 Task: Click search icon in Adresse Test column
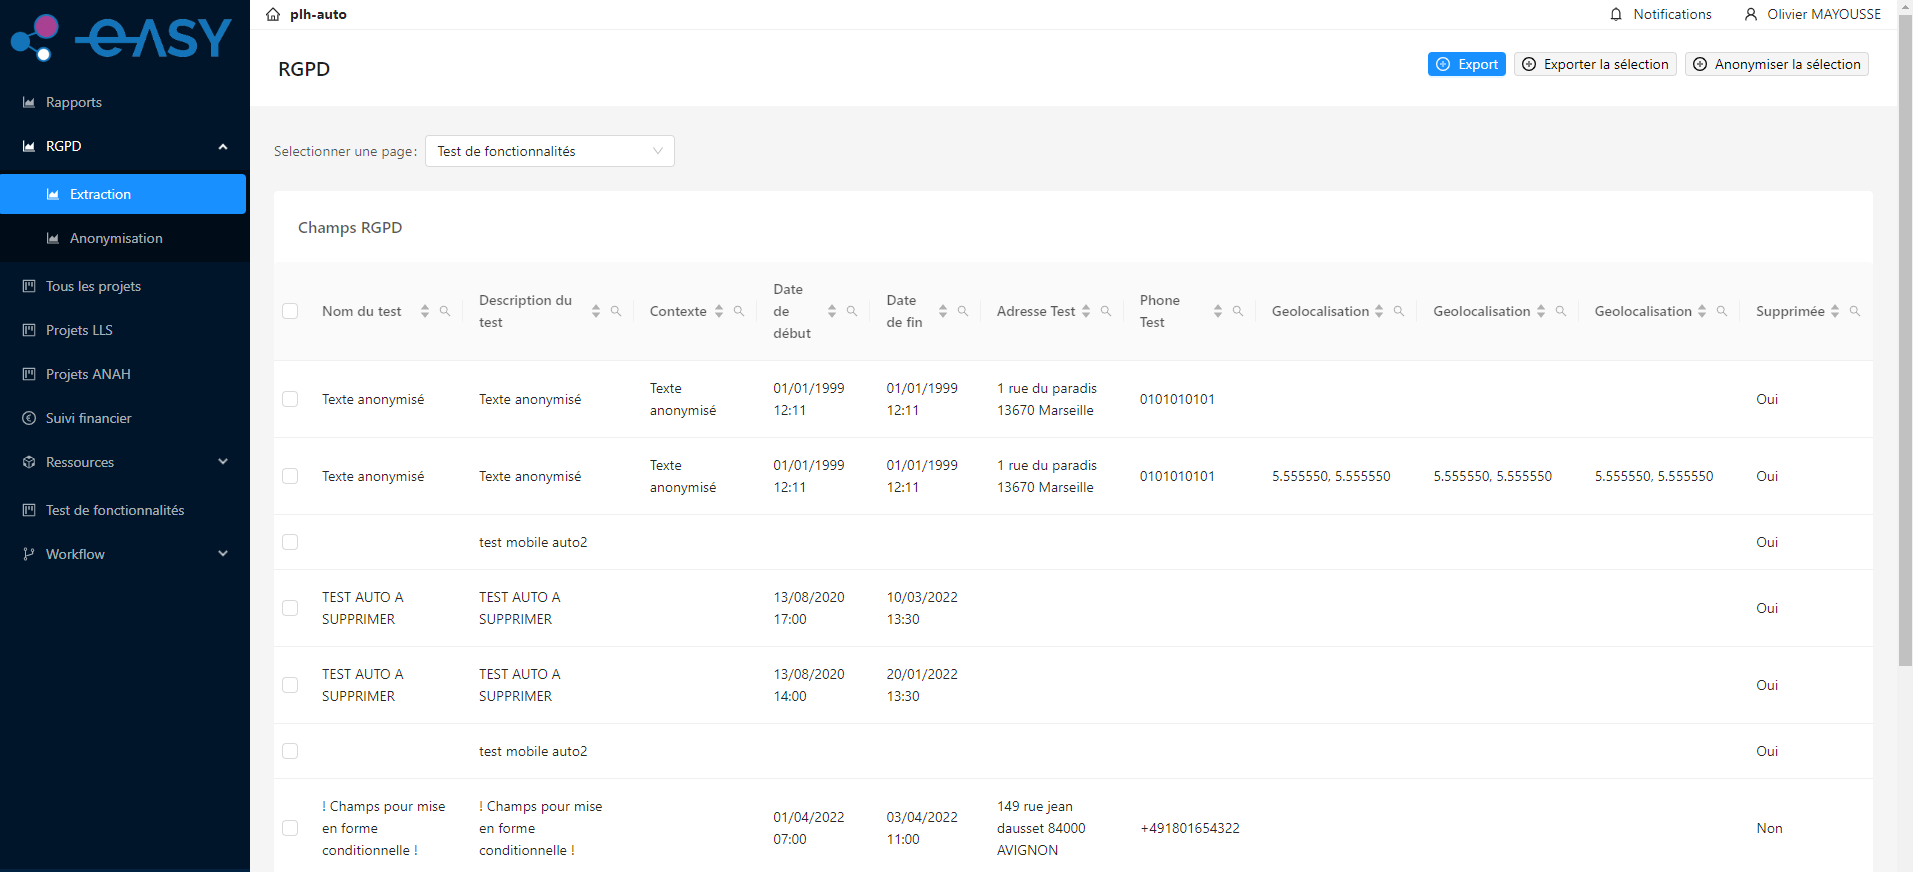click(1106, 312)
